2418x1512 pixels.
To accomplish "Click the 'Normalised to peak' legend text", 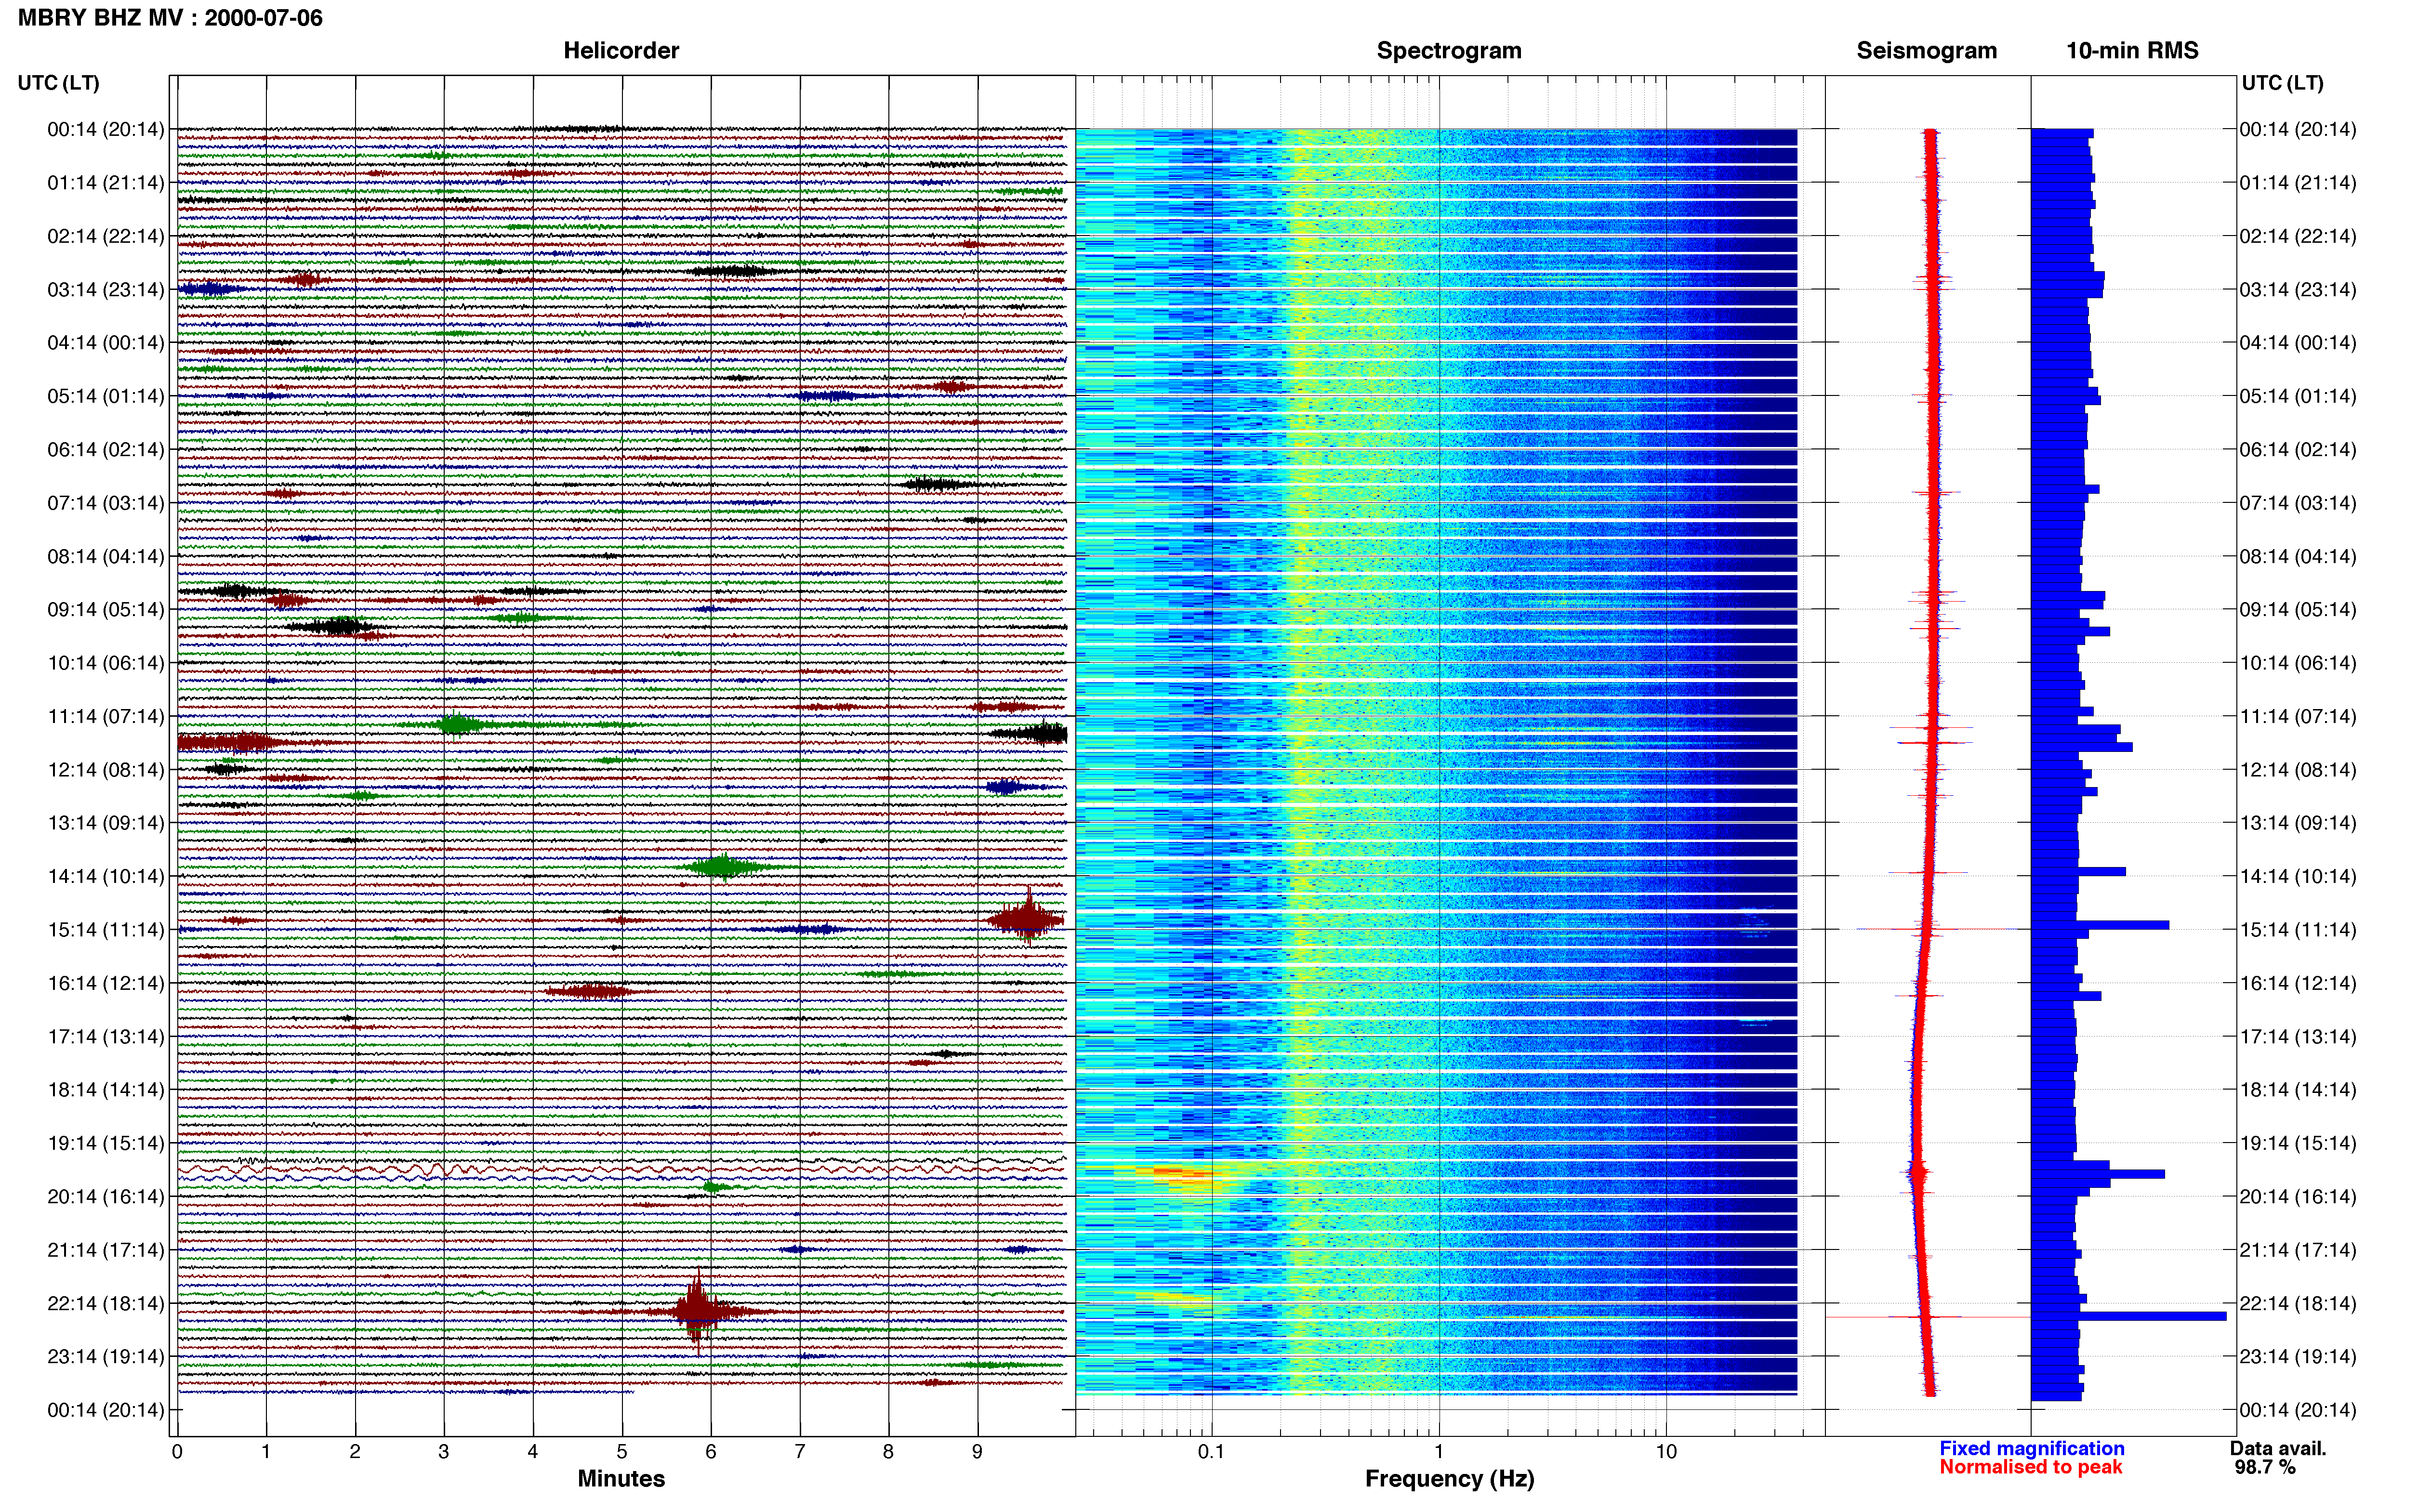I will (2030, 1467).
